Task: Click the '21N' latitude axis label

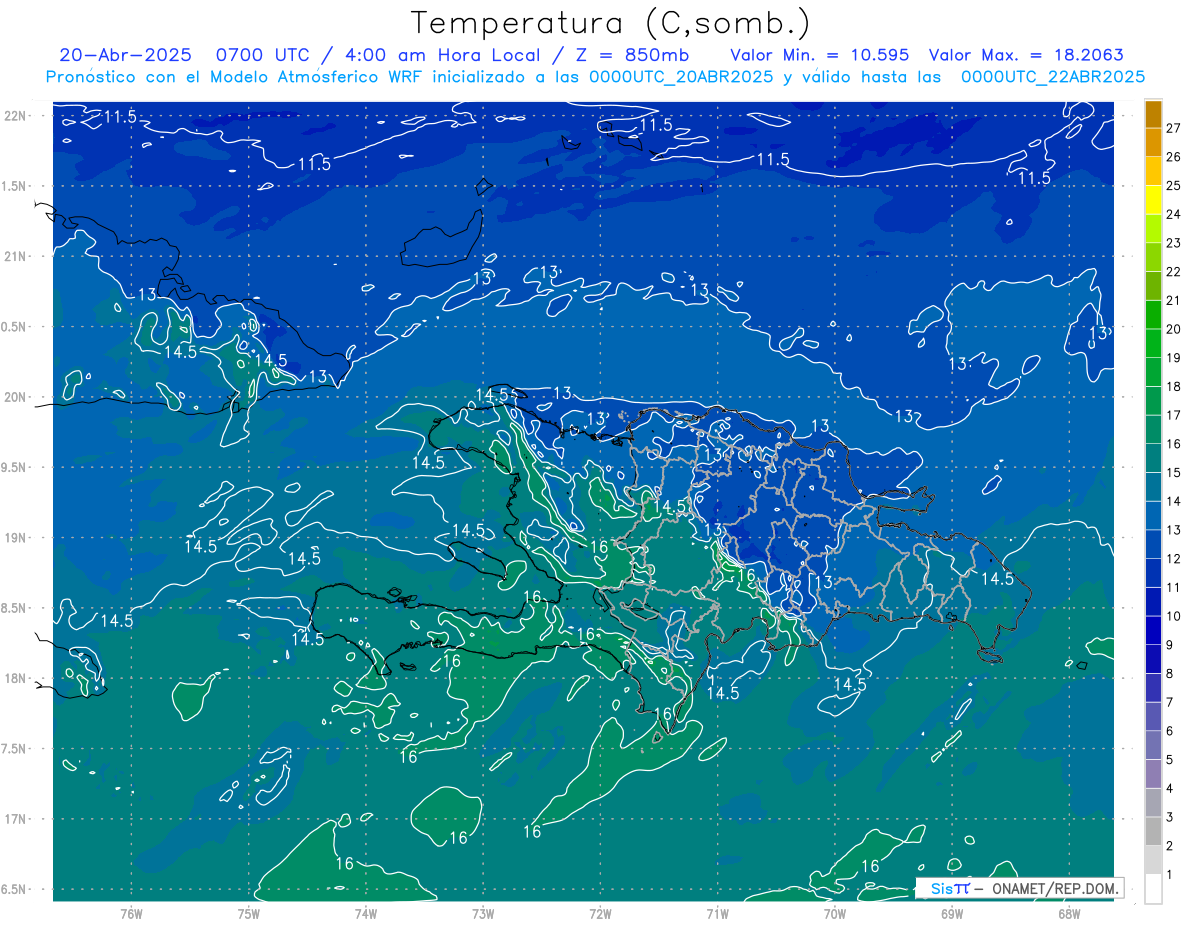Action: pyautogui.click(x=17, y=256)
